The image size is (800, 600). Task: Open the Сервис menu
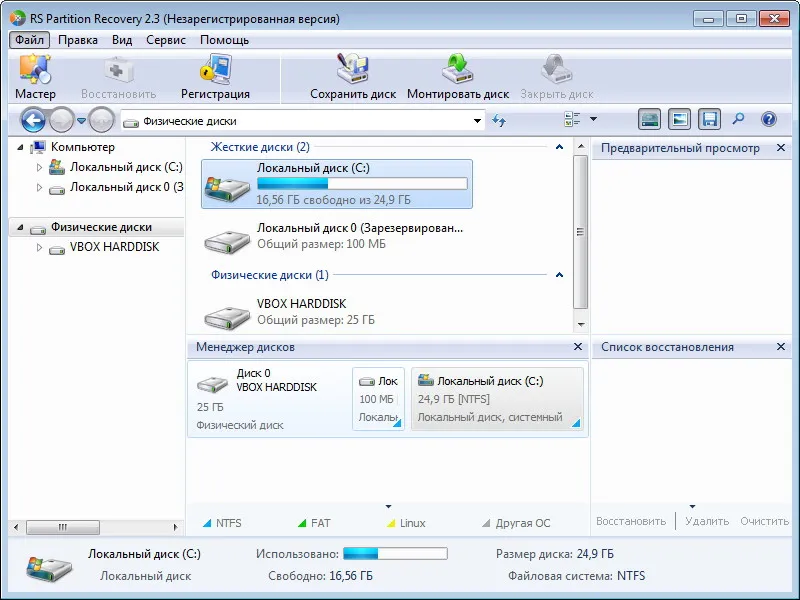[x=165, y=40]
